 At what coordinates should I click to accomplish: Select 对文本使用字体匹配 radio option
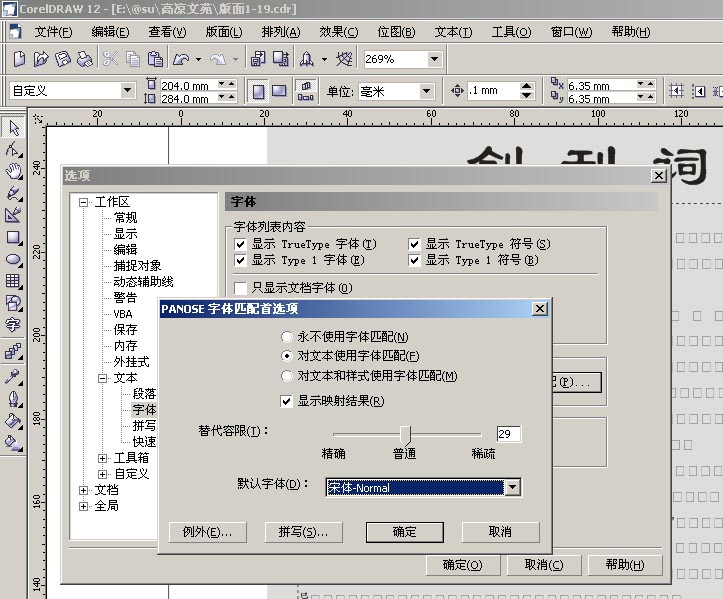click(287, 356)
